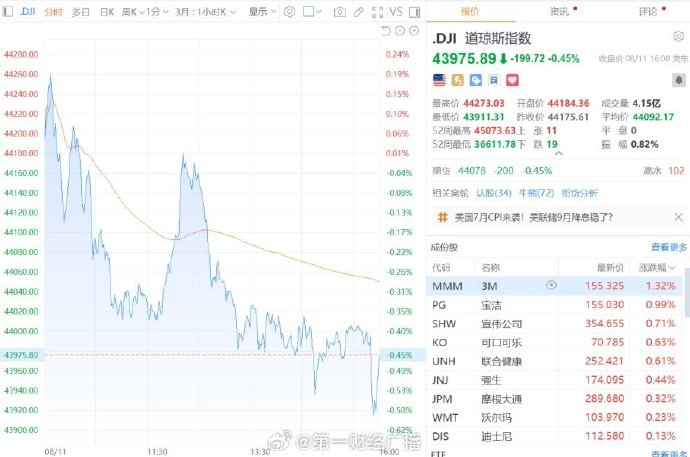Select the WMT 沃尔玛 row

pyautogui.click(x=554, y=417)
